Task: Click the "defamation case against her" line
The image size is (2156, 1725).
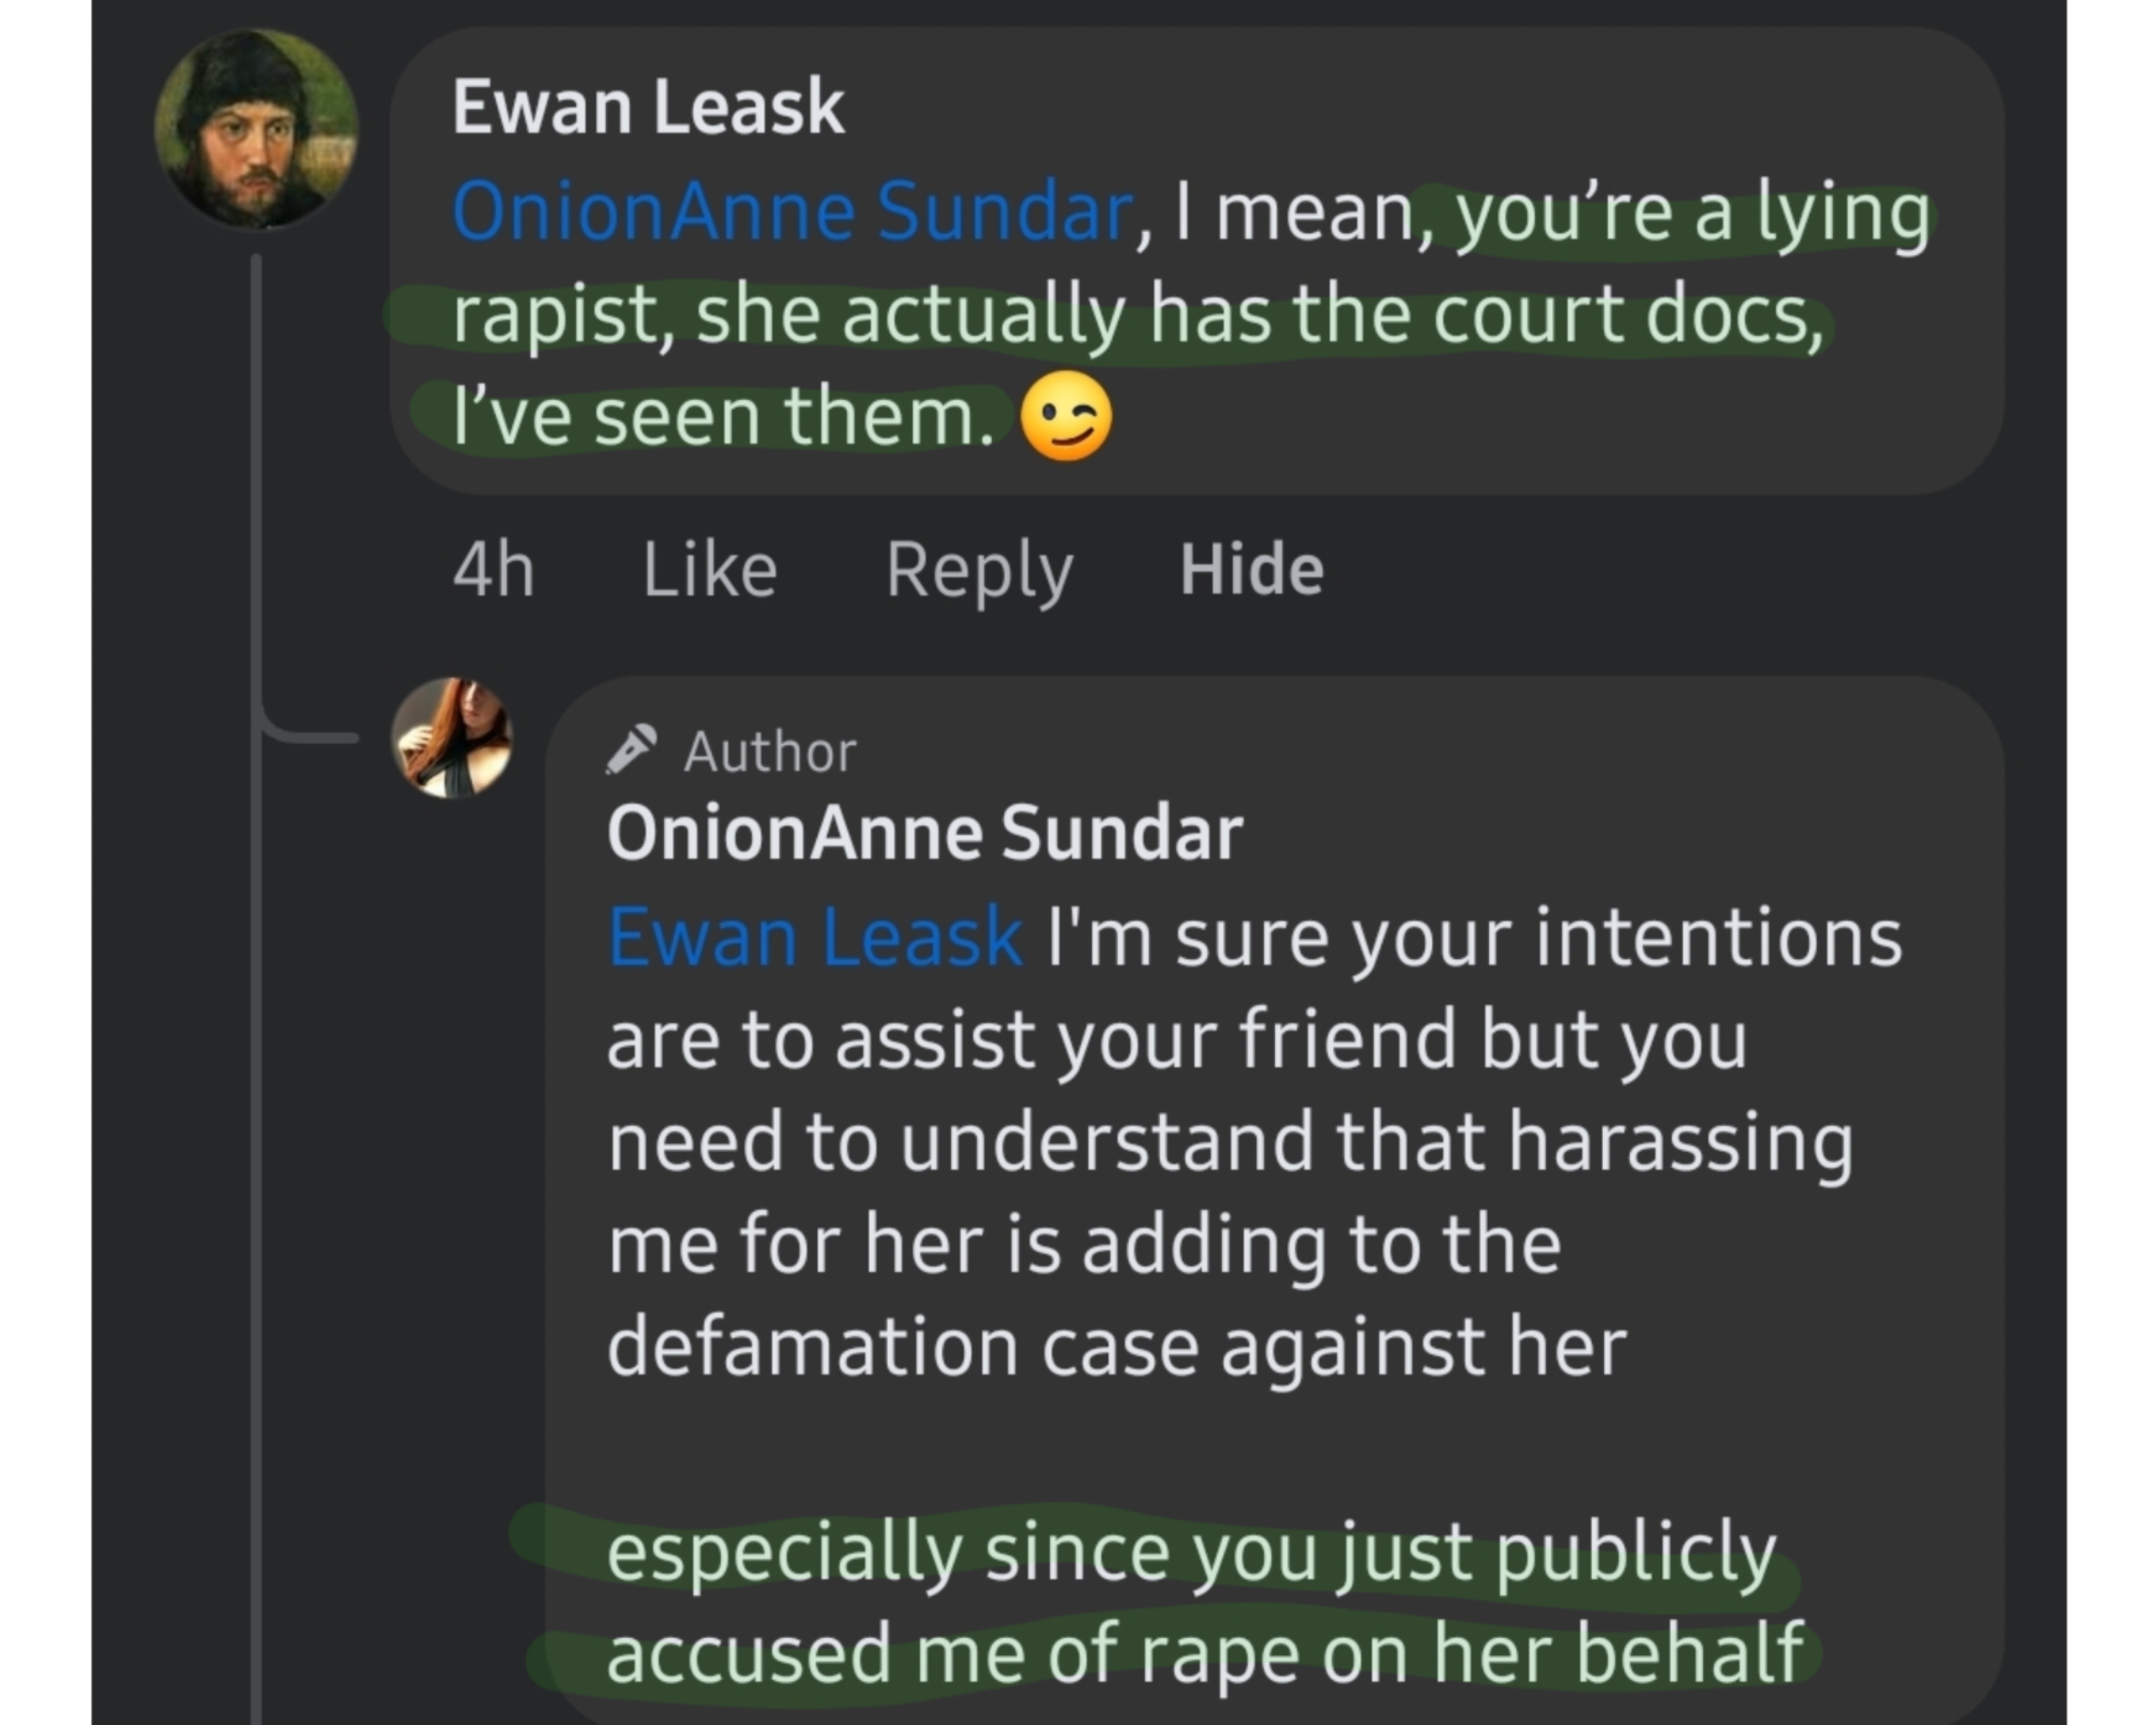Action: pyautogui.click(x=1116, y=1347)
